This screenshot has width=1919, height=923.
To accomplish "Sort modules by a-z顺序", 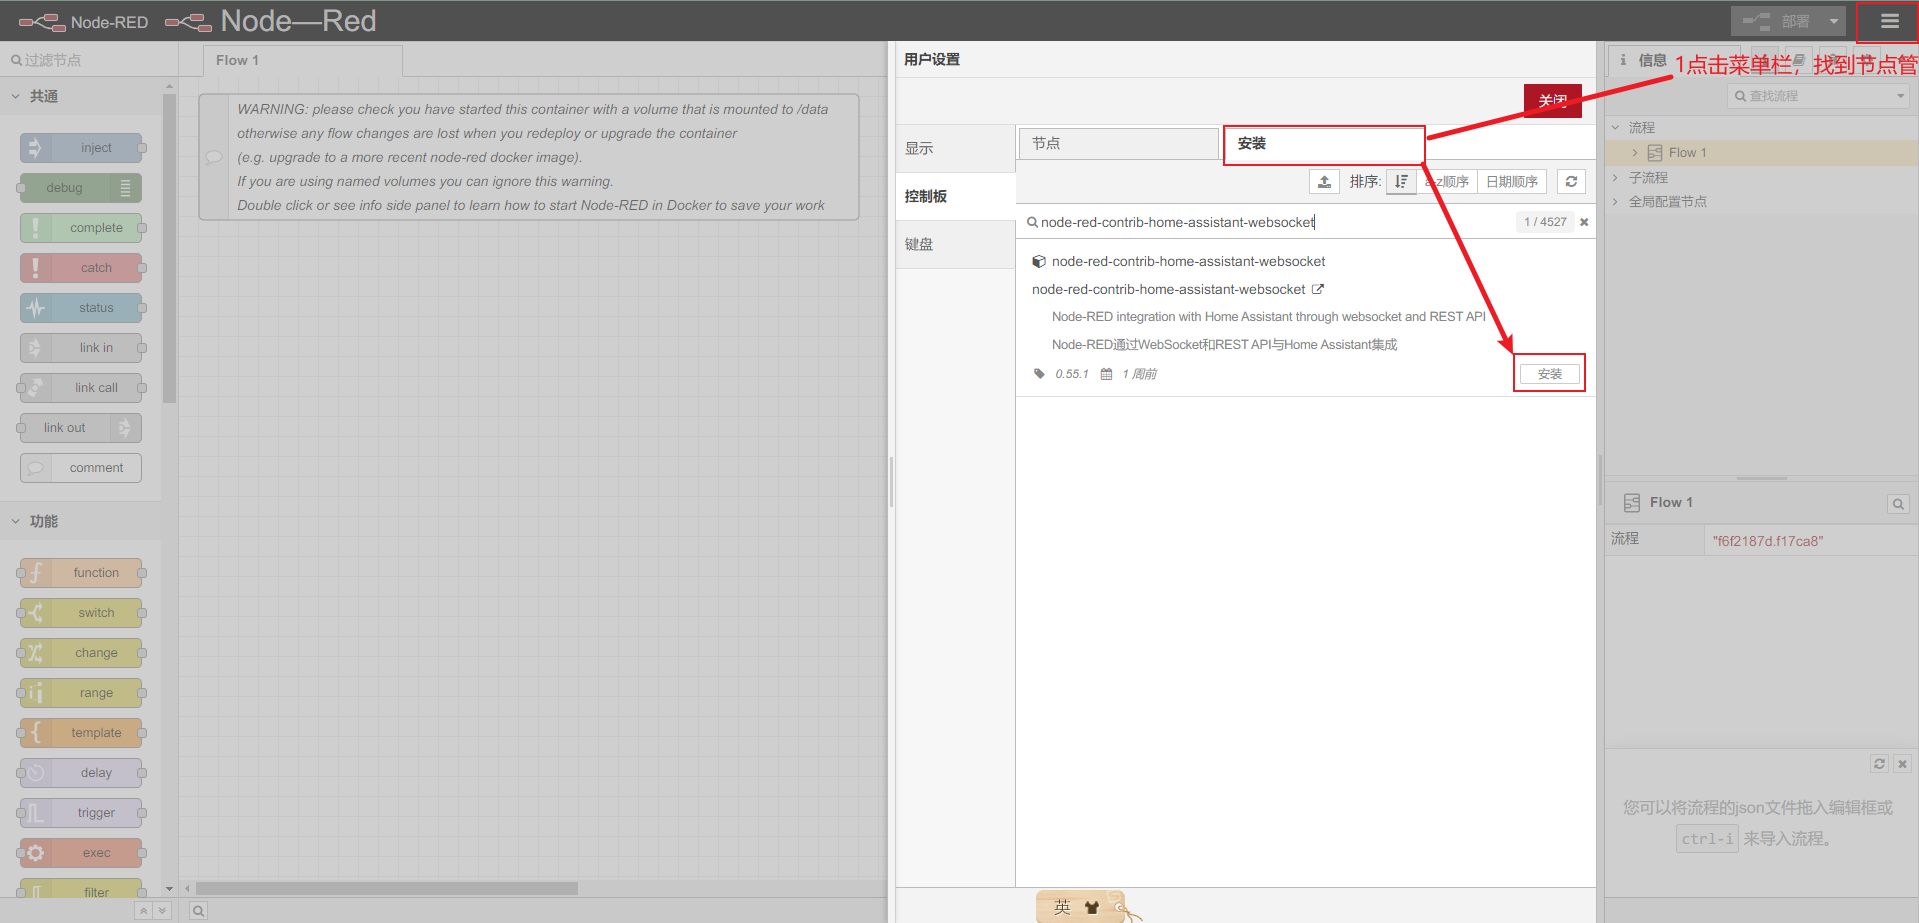I will pyautogui.click(x=1447, y=182).
